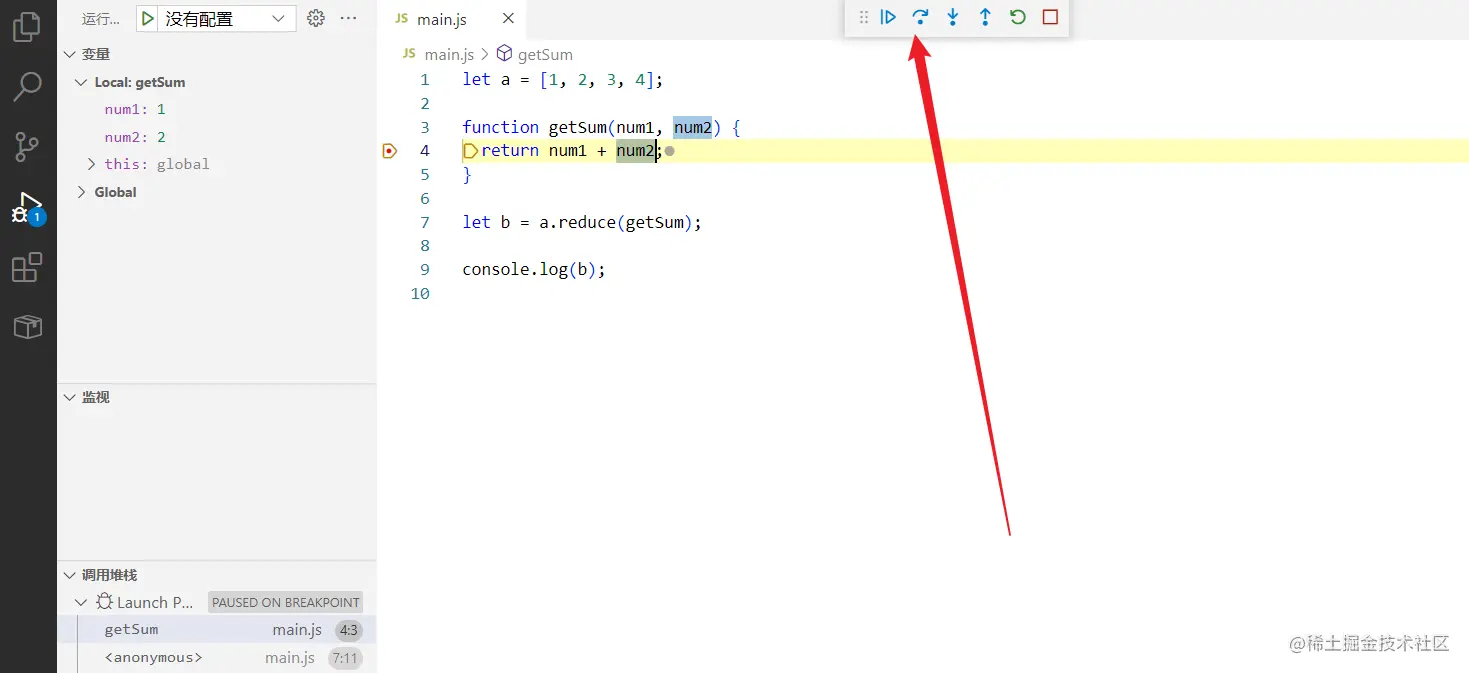Select variable num1: 1
Screen dimensions: 1469x673
point(135,109)
